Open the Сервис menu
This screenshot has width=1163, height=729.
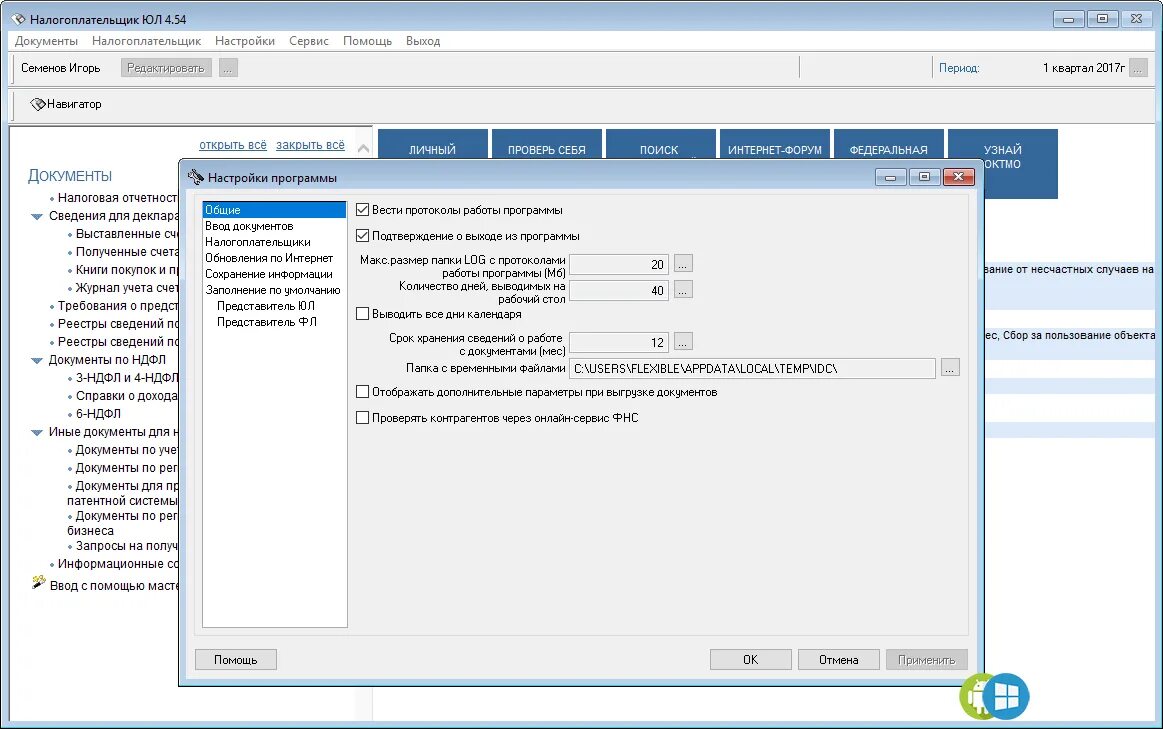coord(309,41)
